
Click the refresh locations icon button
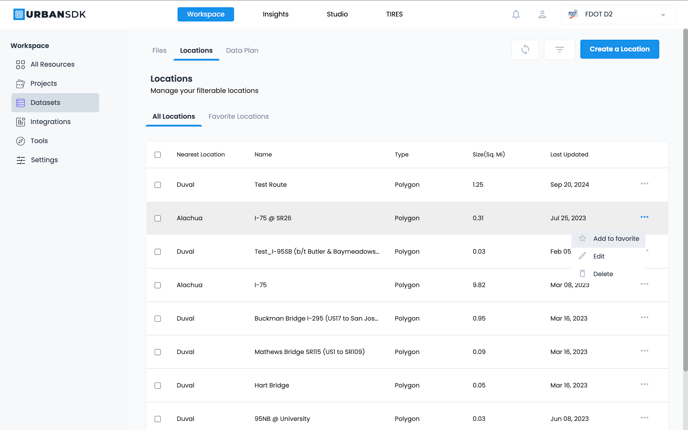pos(525,49)
